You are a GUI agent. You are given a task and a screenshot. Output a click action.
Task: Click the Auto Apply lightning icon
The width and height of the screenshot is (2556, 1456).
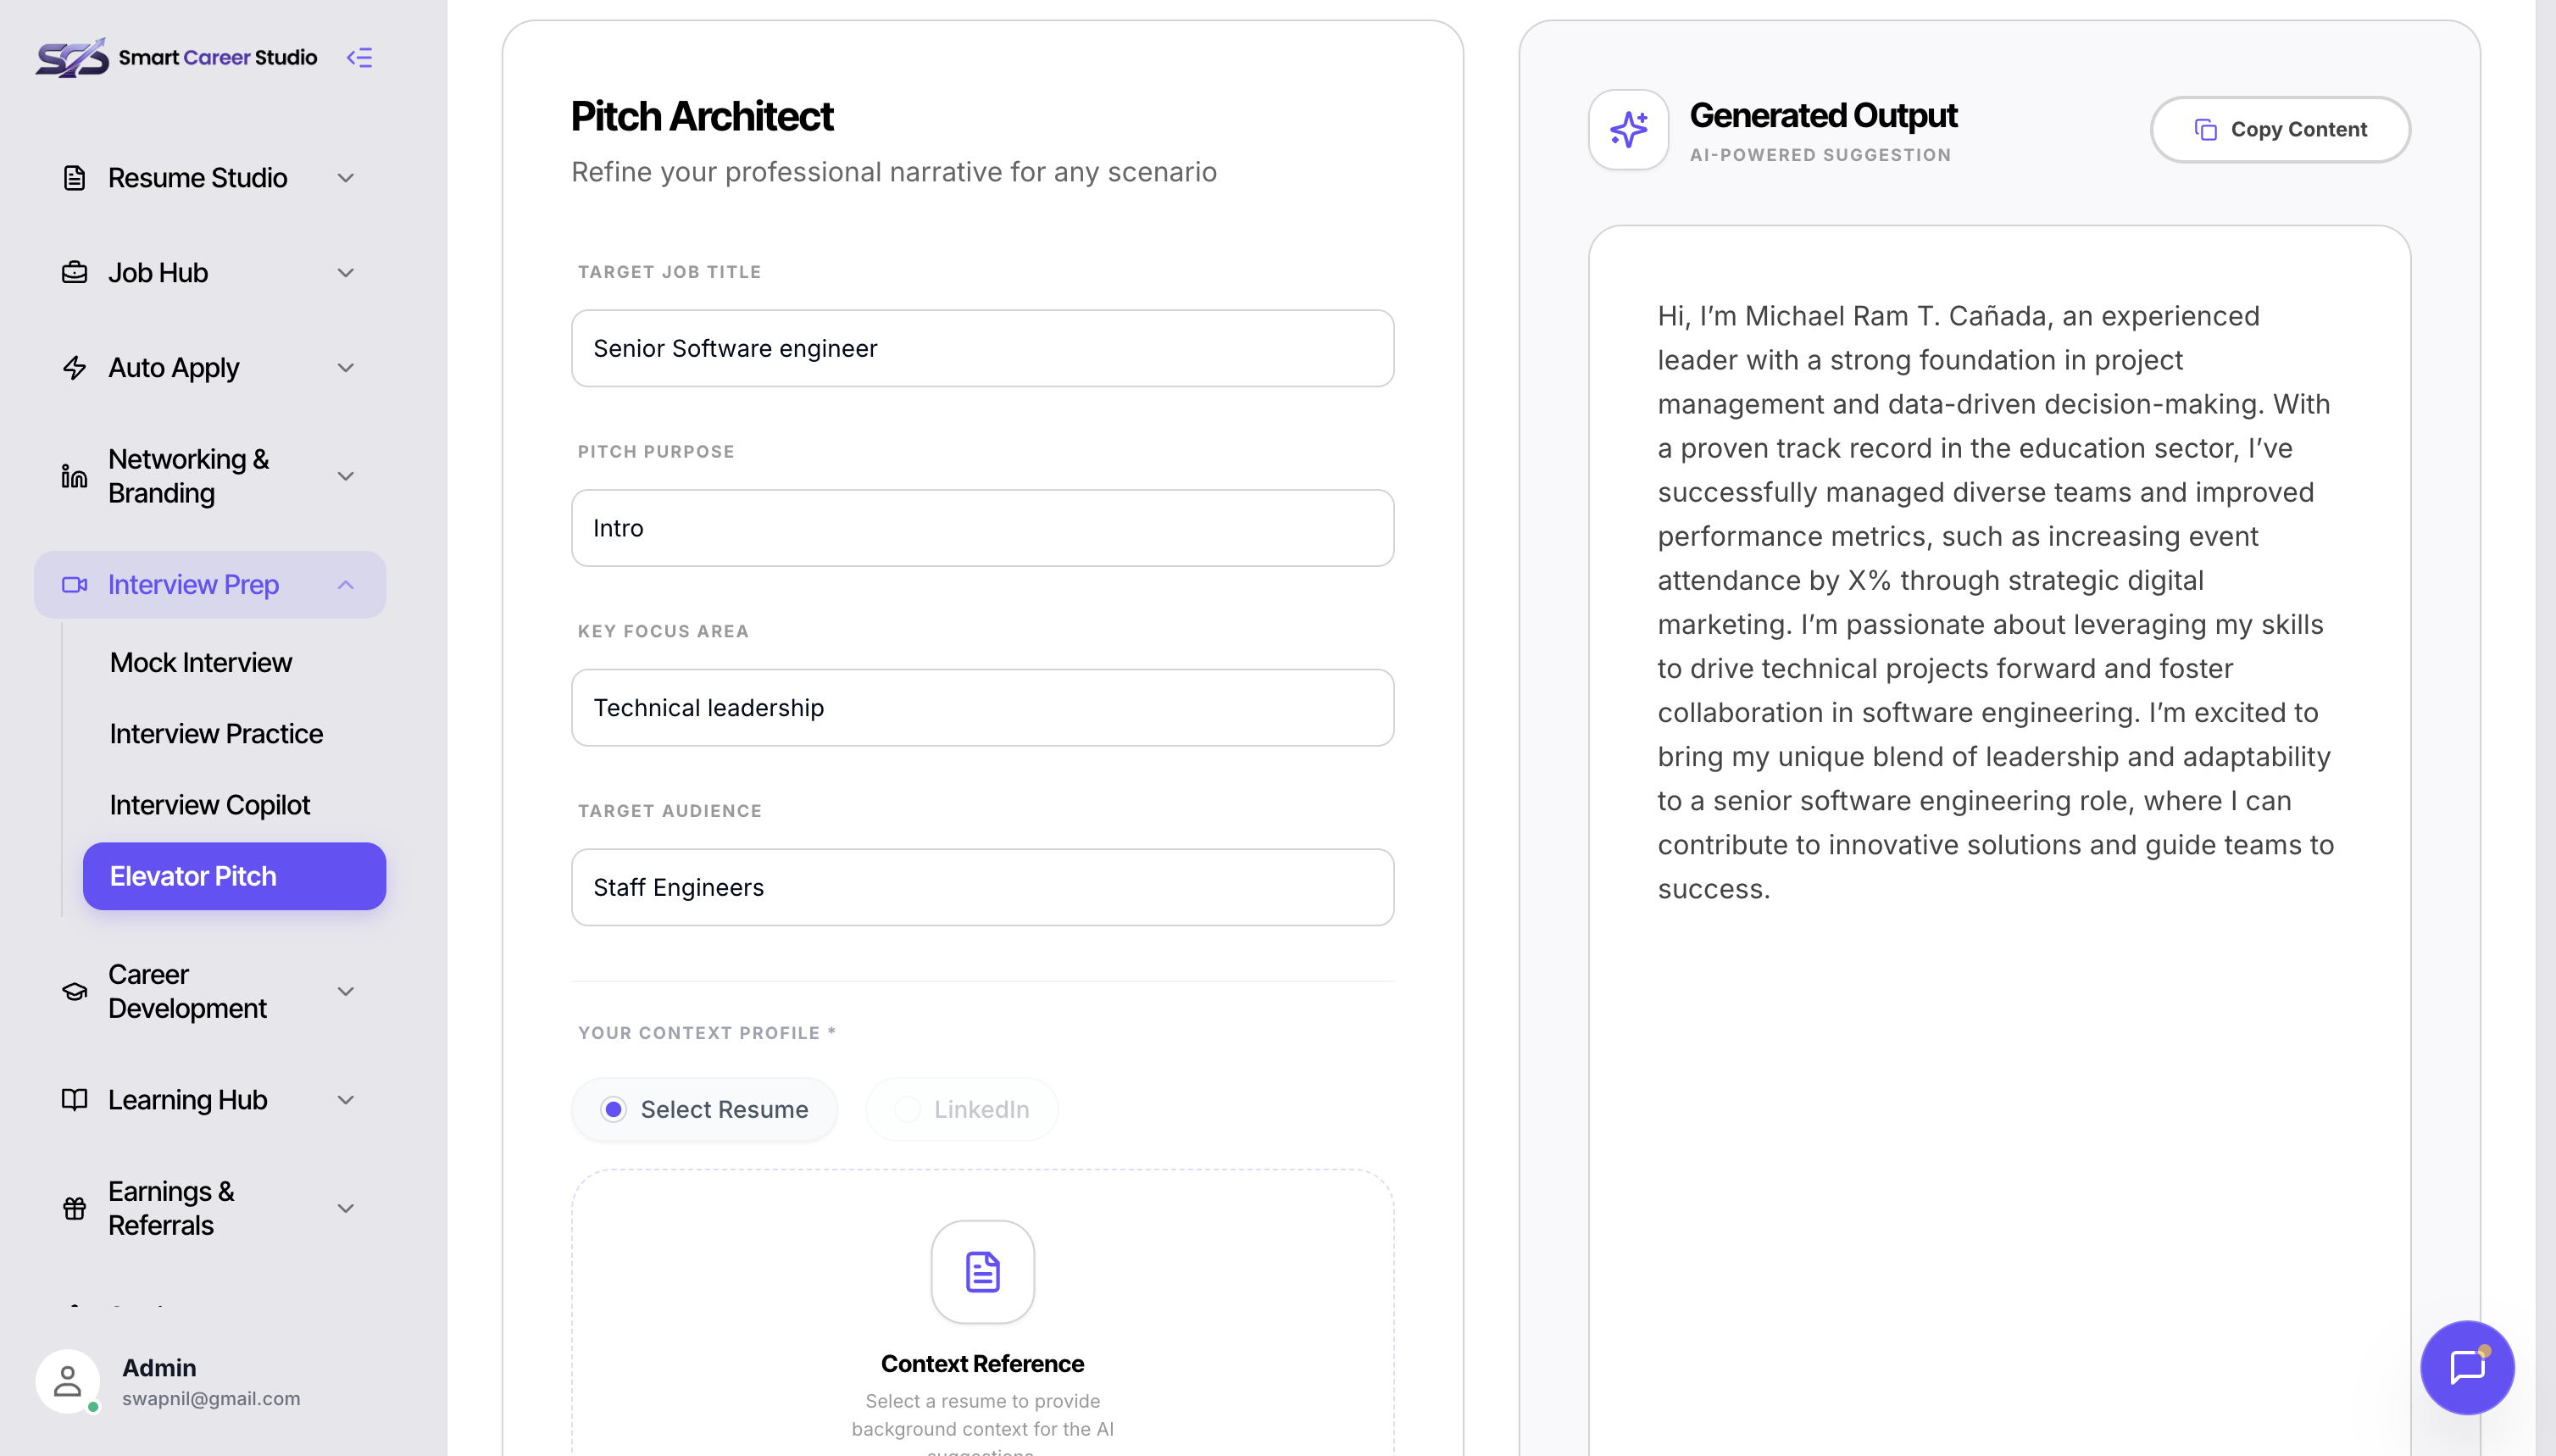pos(74,368)
